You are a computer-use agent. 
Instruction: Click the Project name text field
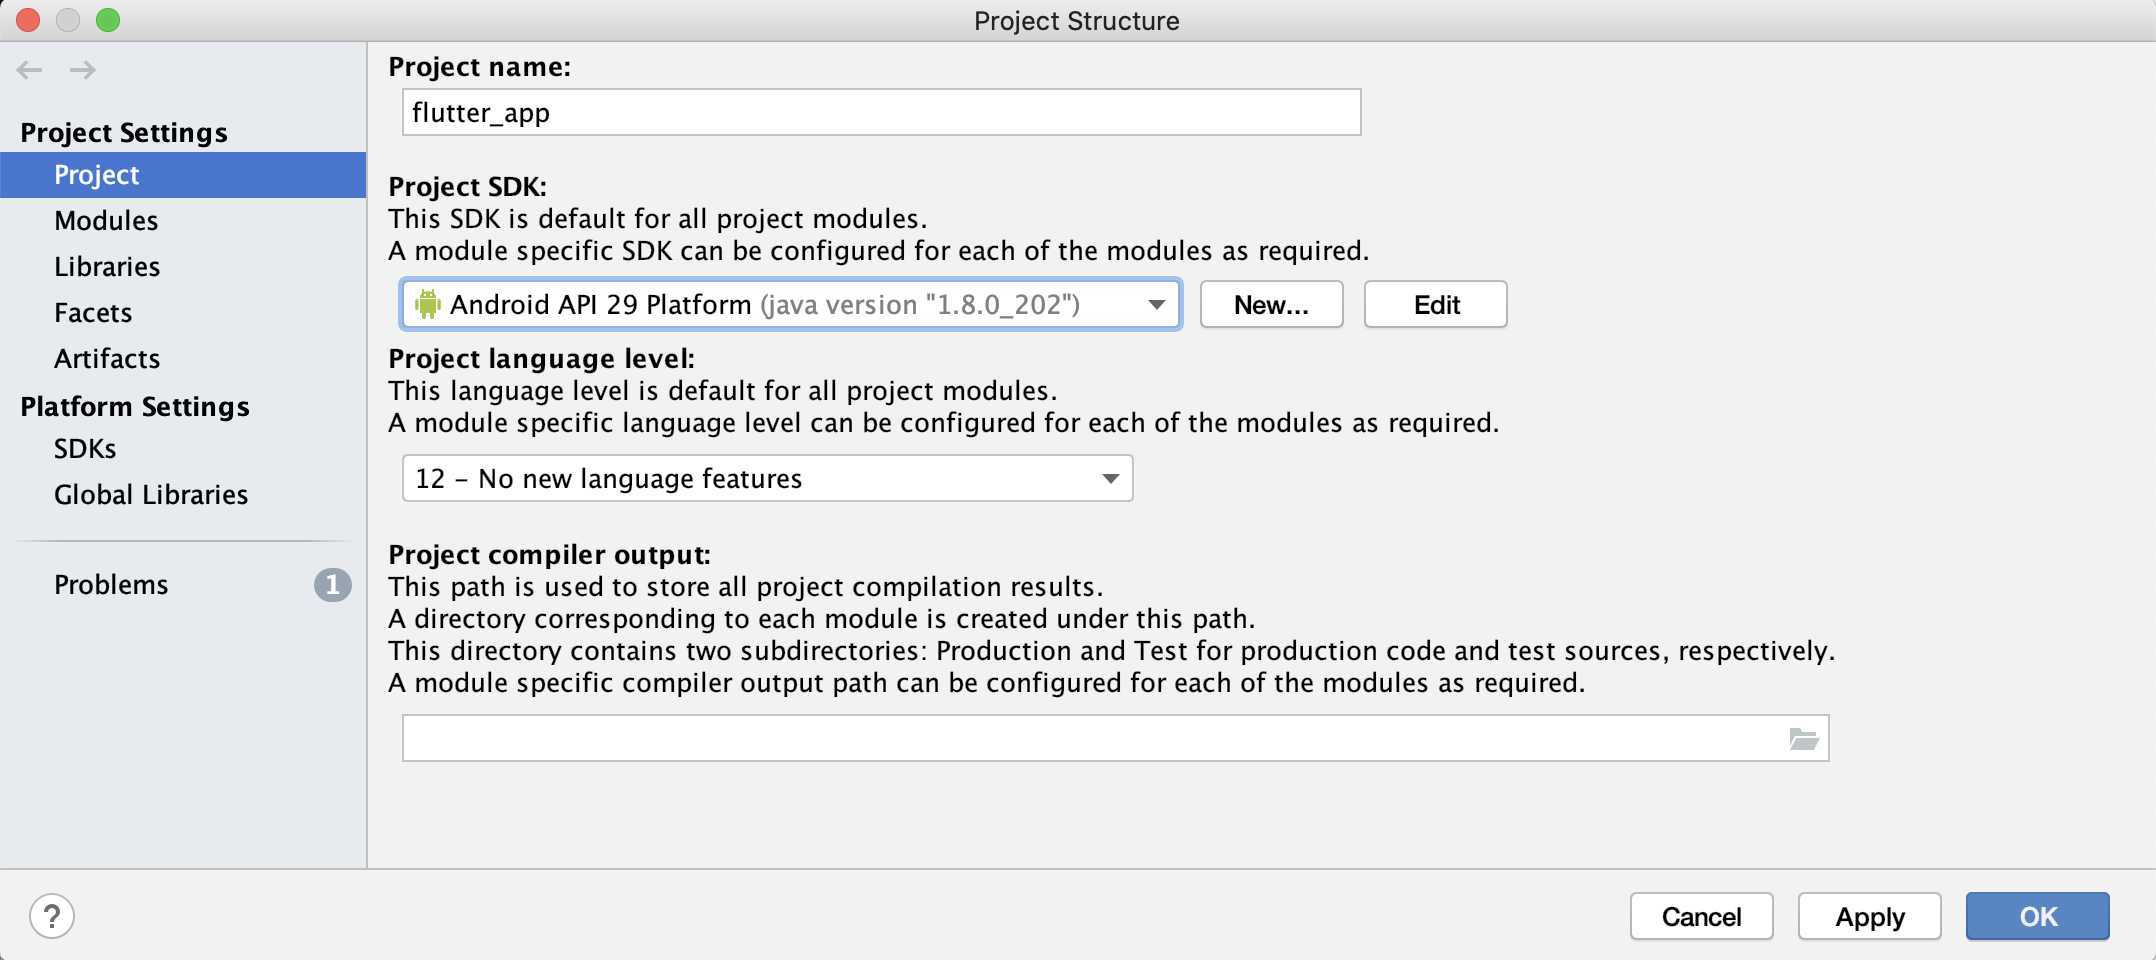[881, 112]
